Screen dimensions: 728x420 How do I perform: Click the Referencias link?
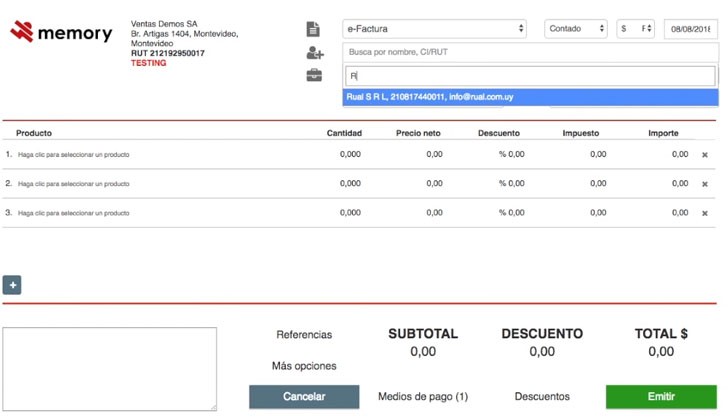304,335
